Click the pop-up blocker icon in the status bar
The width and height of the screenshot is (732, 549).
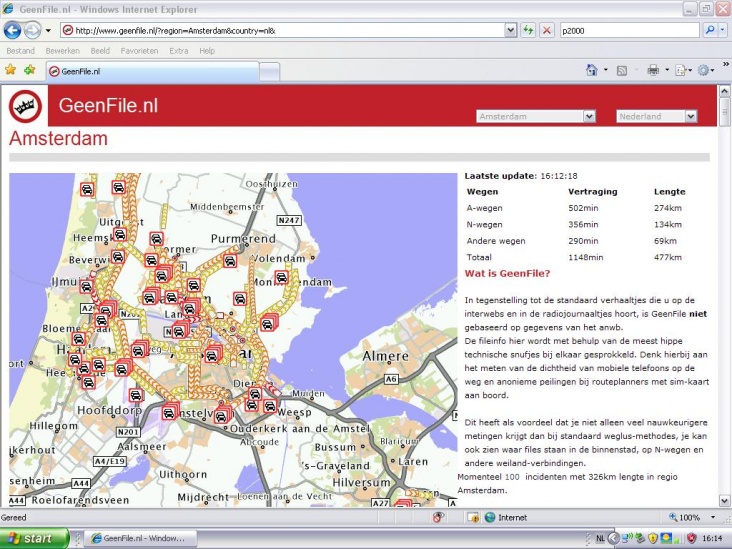click(x=437, y=517)
